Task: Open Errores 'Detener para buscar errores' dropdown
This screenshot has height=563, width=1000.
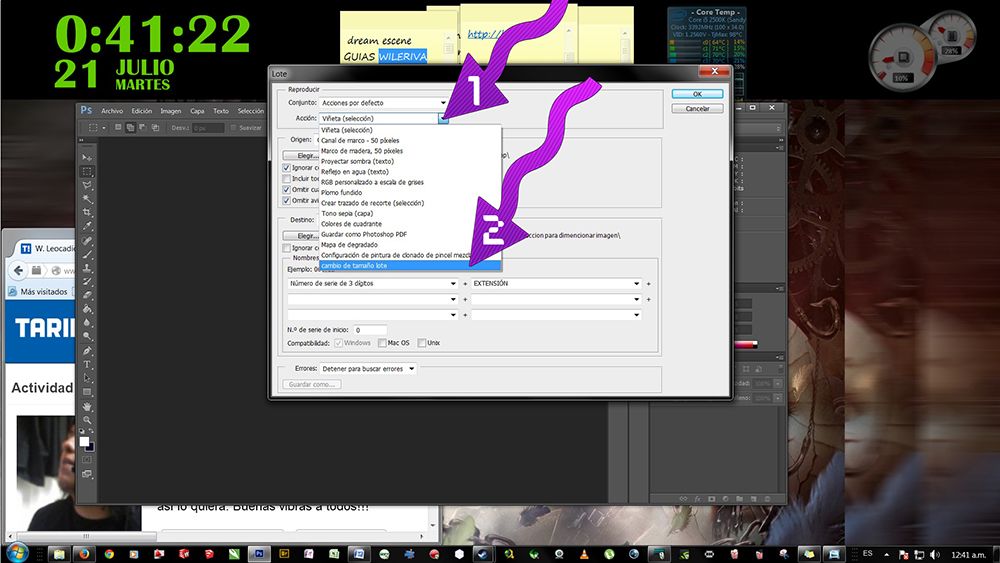Action: tap(367, 369)
